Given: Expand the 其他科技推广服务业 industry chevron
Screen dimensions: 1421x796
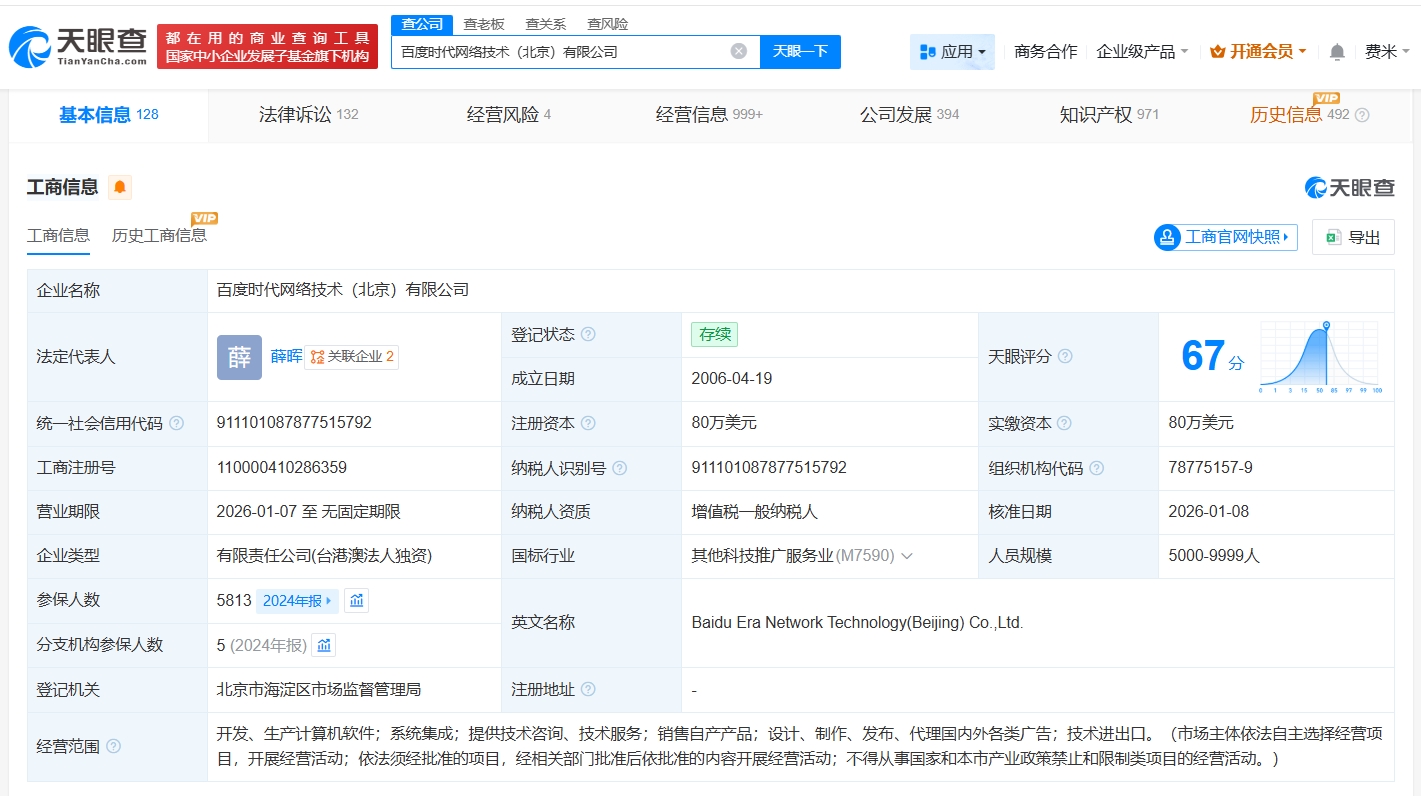Looking at the screenshot, I should pyautogui.click(x=907, y=555).
